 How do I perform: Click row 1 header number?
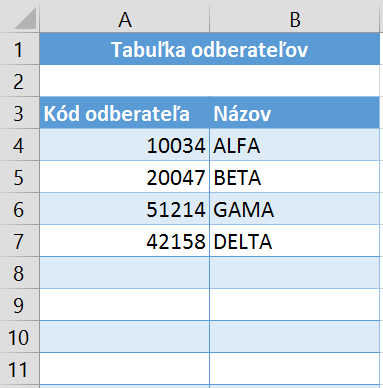coord(19,49)
